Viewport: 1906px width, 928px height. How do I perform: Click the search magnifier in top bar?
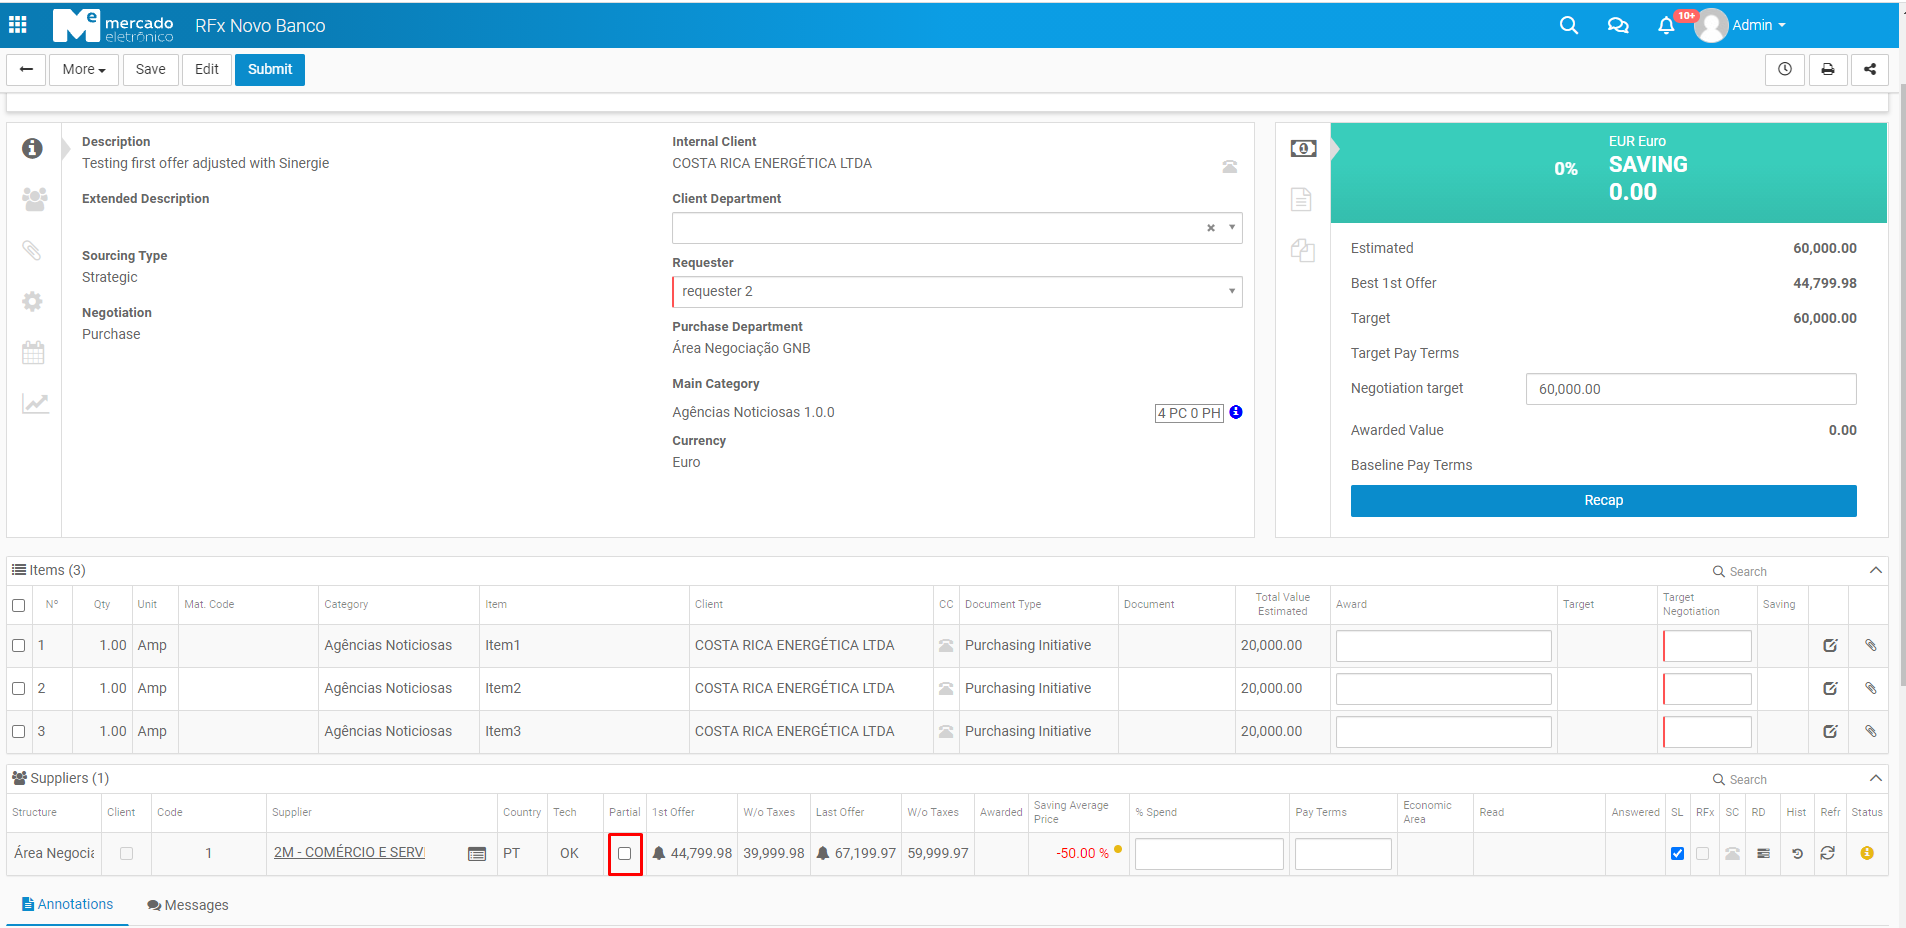click(x=1568, y=26)
